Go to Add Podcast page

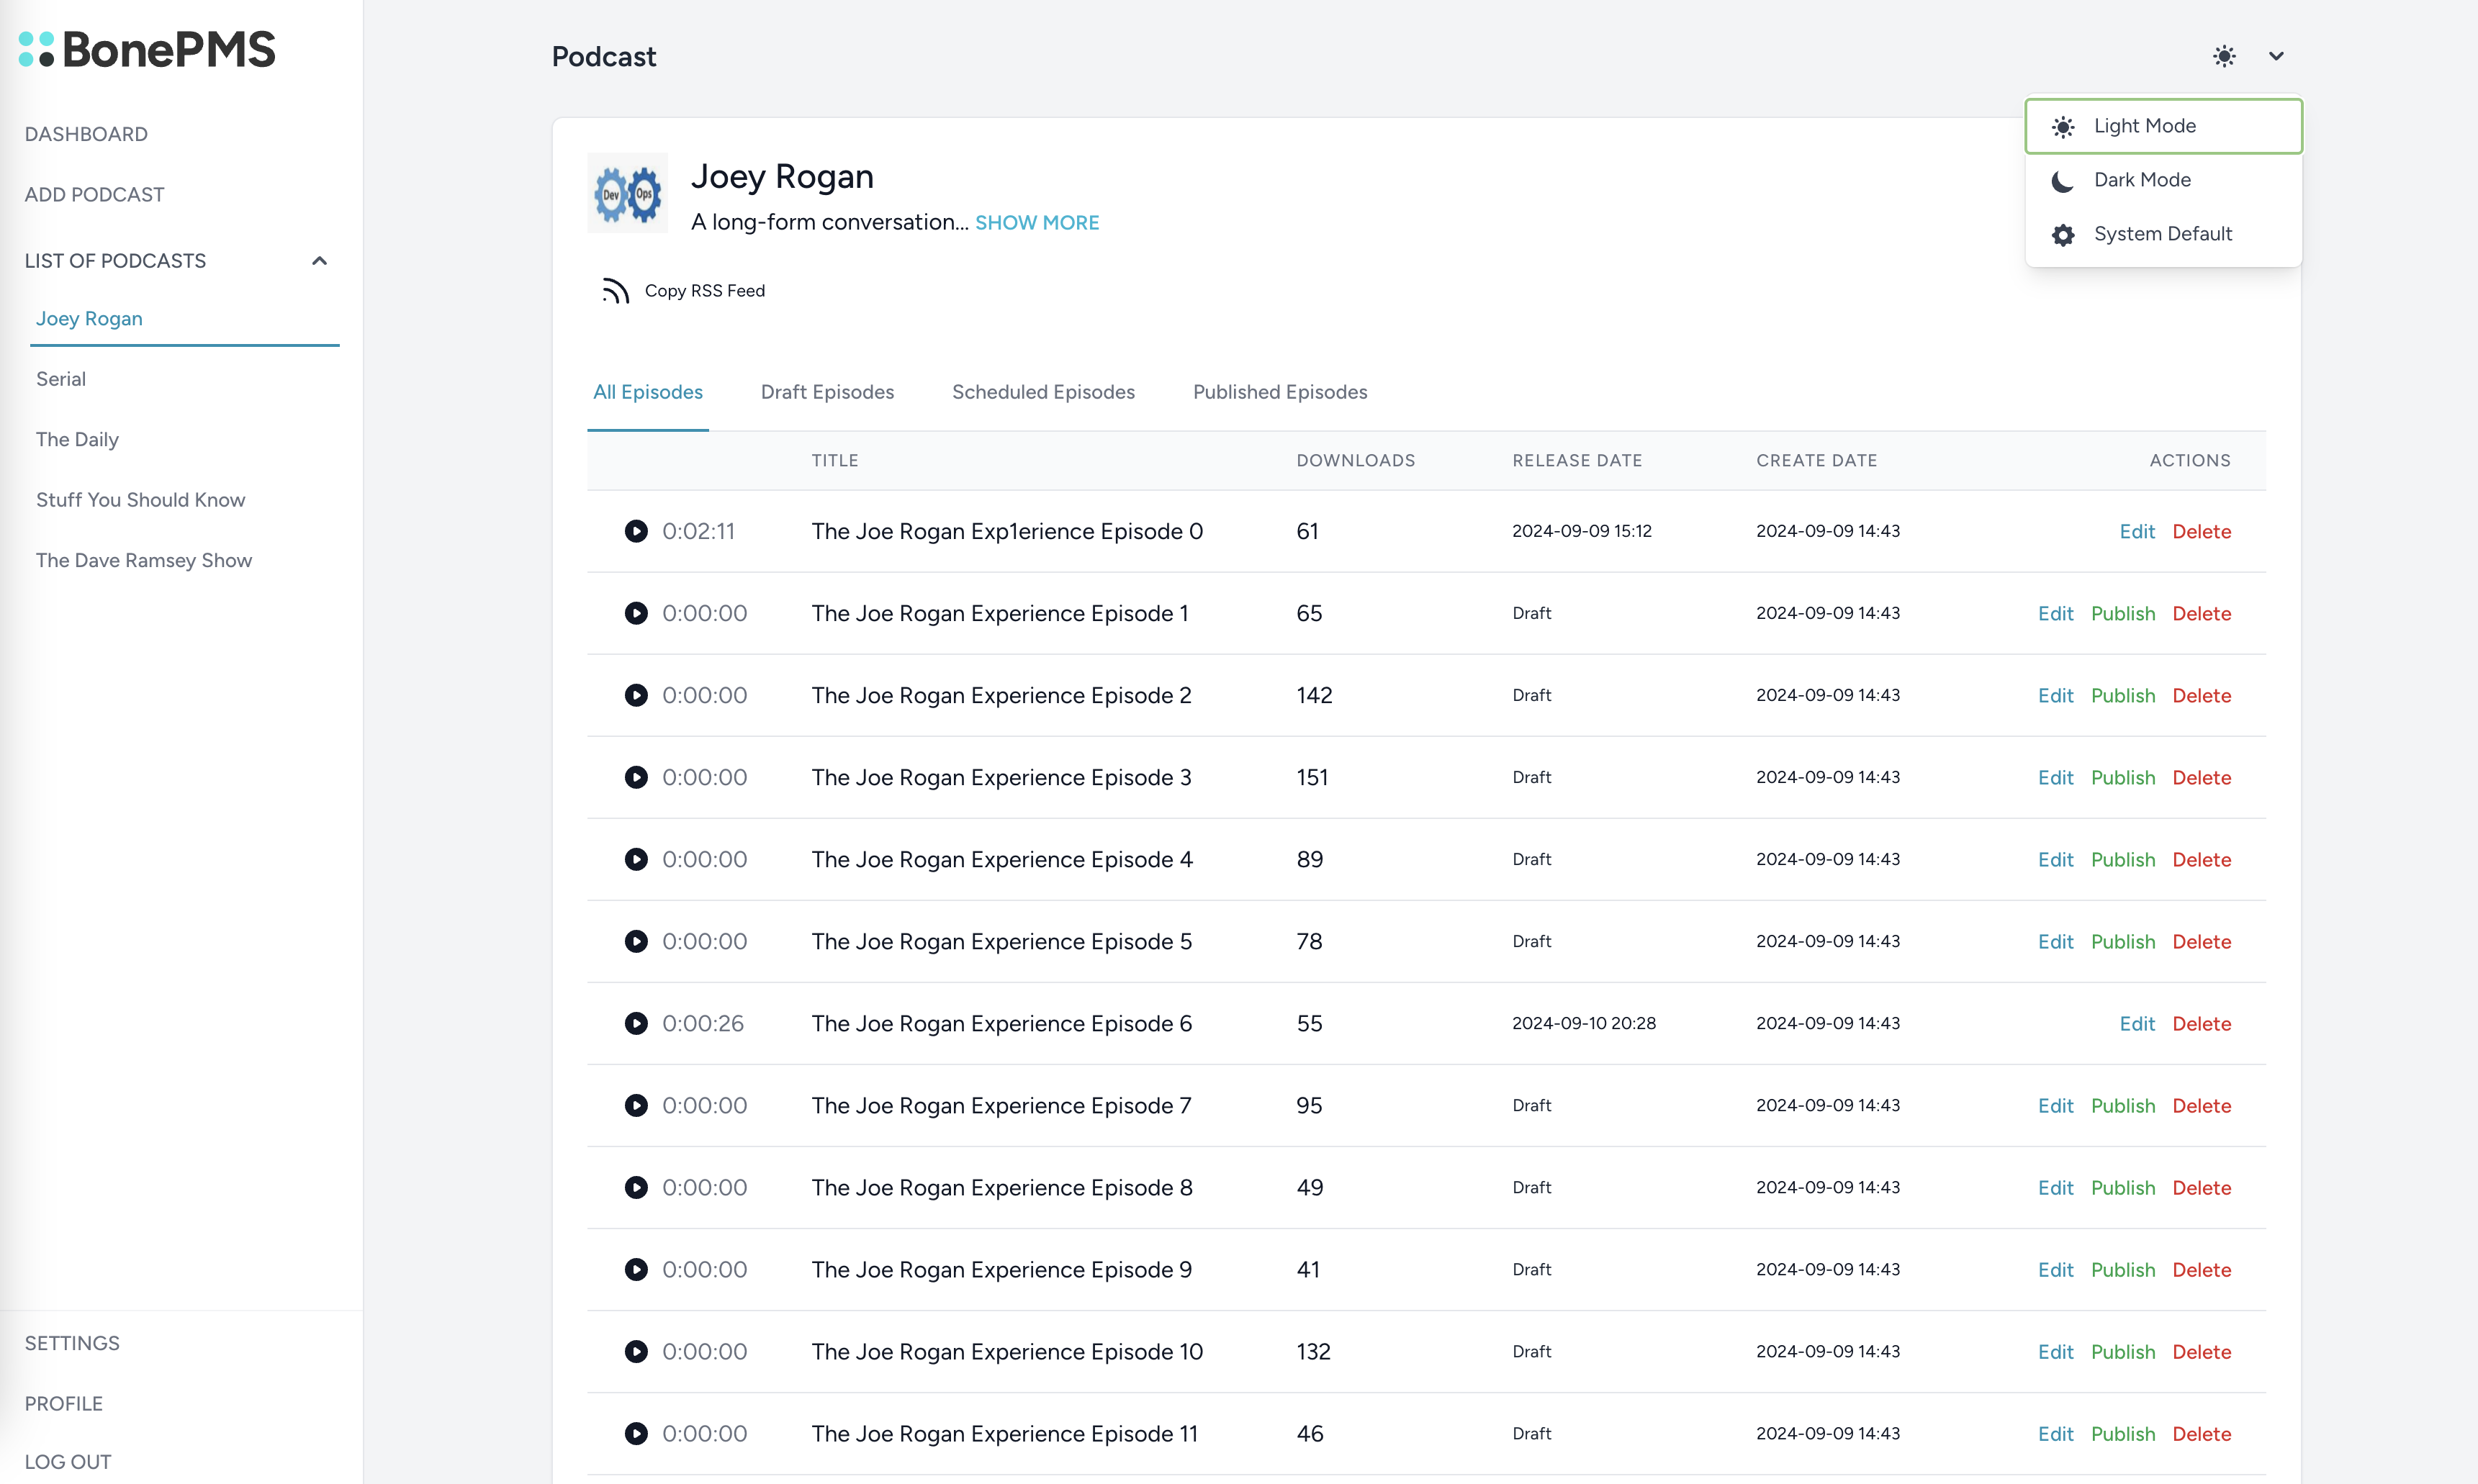pyautogui.click(x=94, y=195)
